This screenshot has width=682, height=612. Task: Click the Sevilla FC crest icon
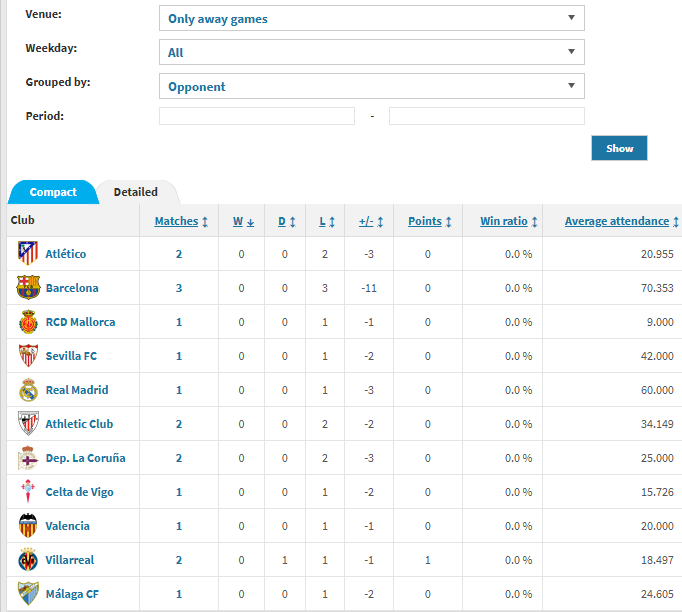[28, 356]
